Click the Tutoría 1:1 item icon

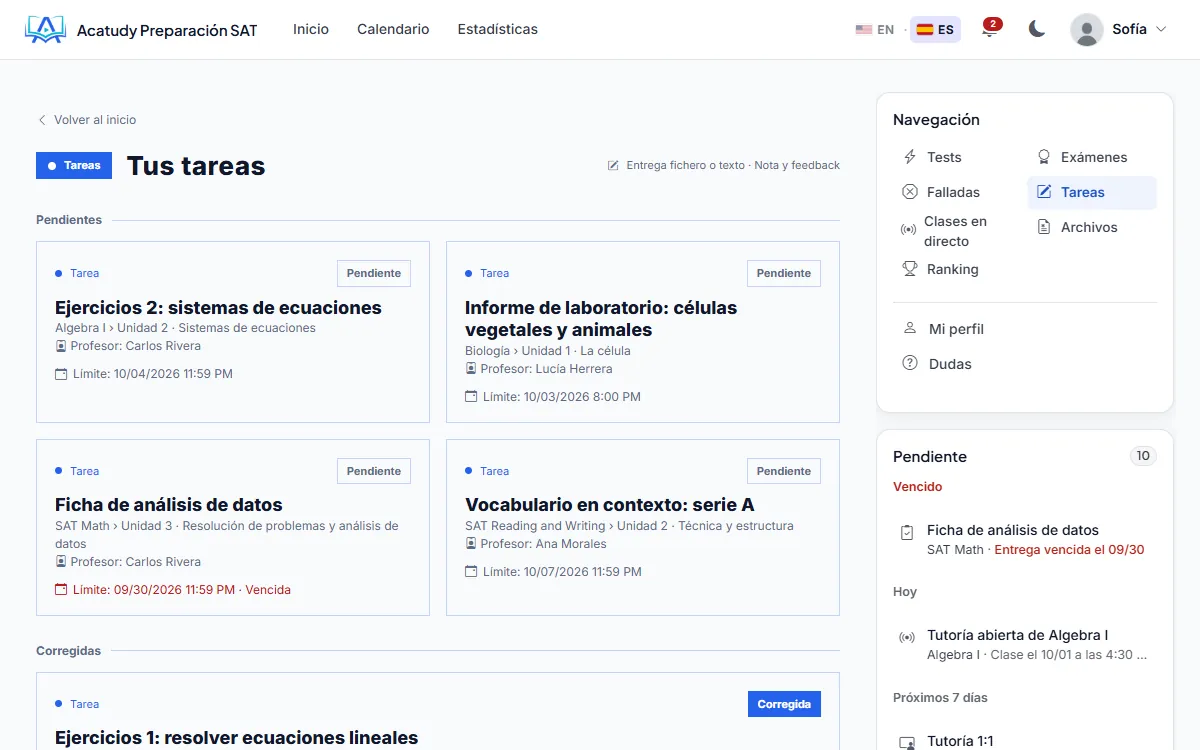pos(907,743)
